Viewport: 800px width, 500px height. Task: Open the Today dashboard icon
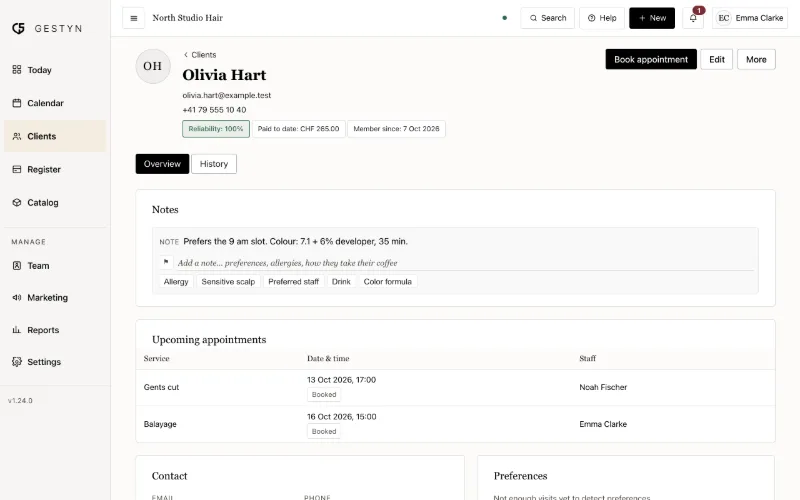(x=17, y=69)
